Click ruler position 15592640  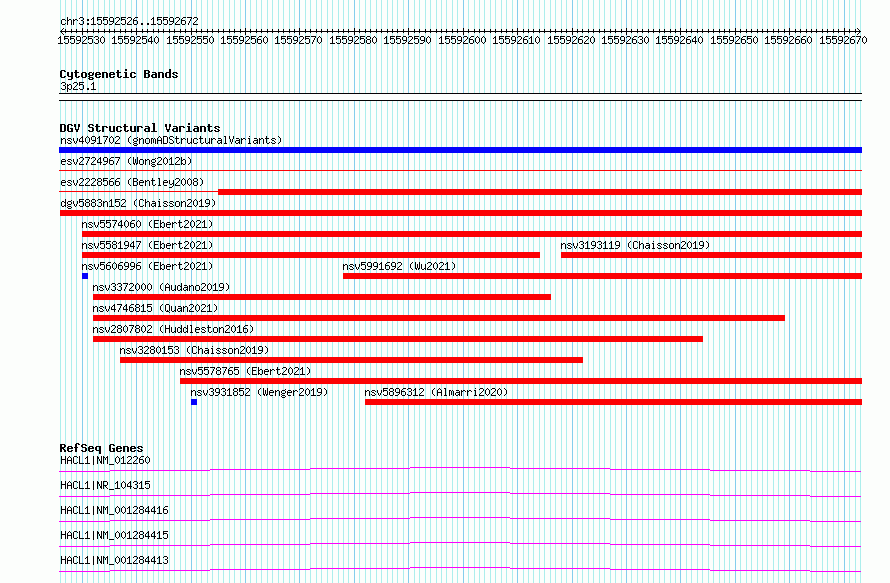point(679,40)
